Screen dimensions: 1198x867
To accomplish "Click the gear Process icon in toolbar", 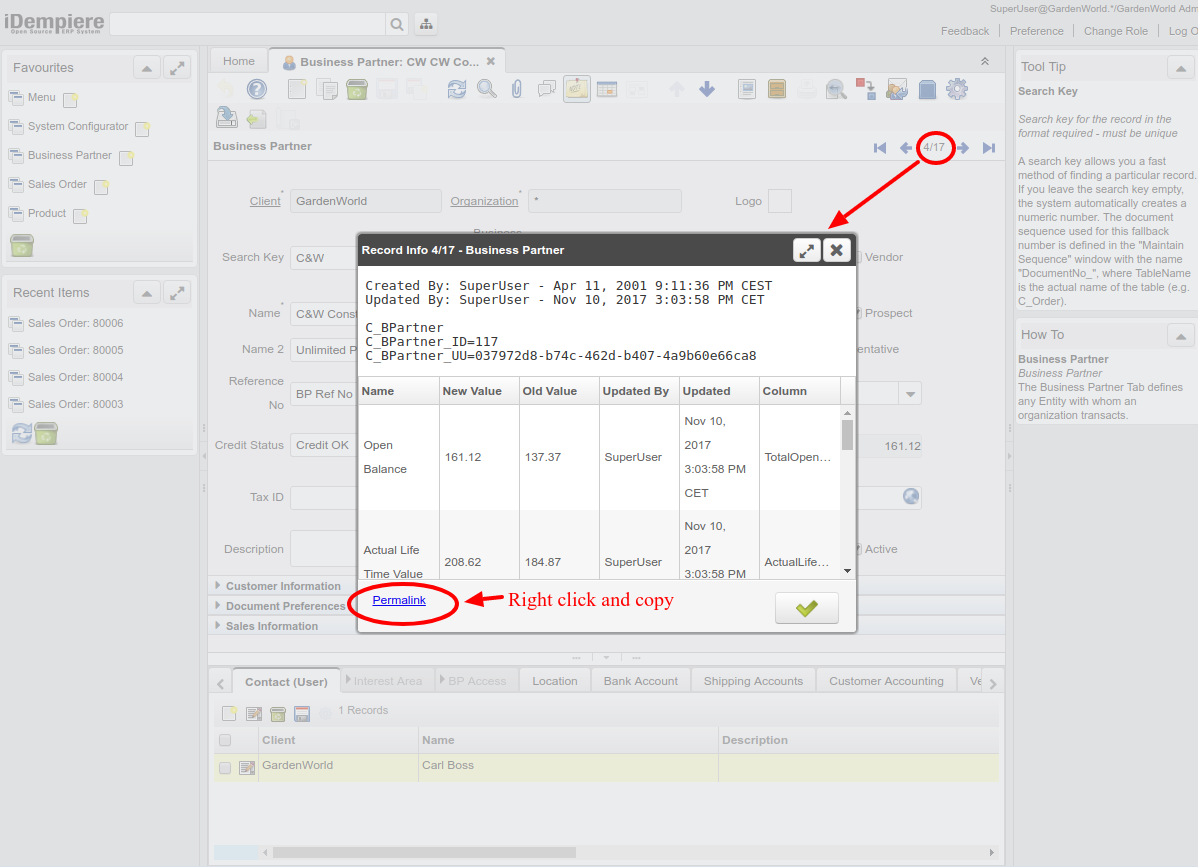I will click(x=957, y=89).
